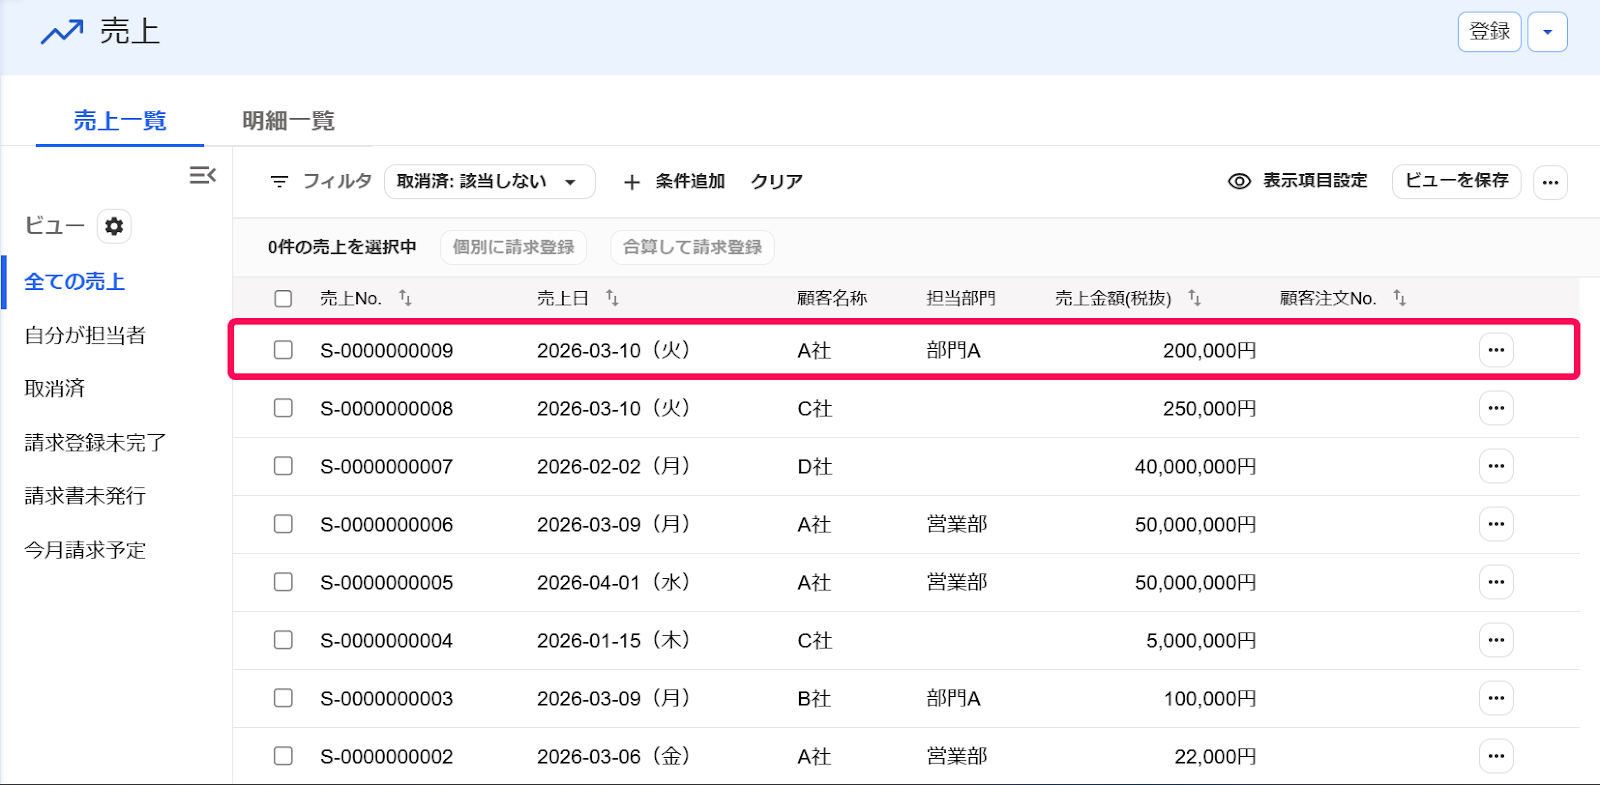Sort by 顧客注文No. column
This screenshot has height=785, width=1600.
click(1399, 298)
